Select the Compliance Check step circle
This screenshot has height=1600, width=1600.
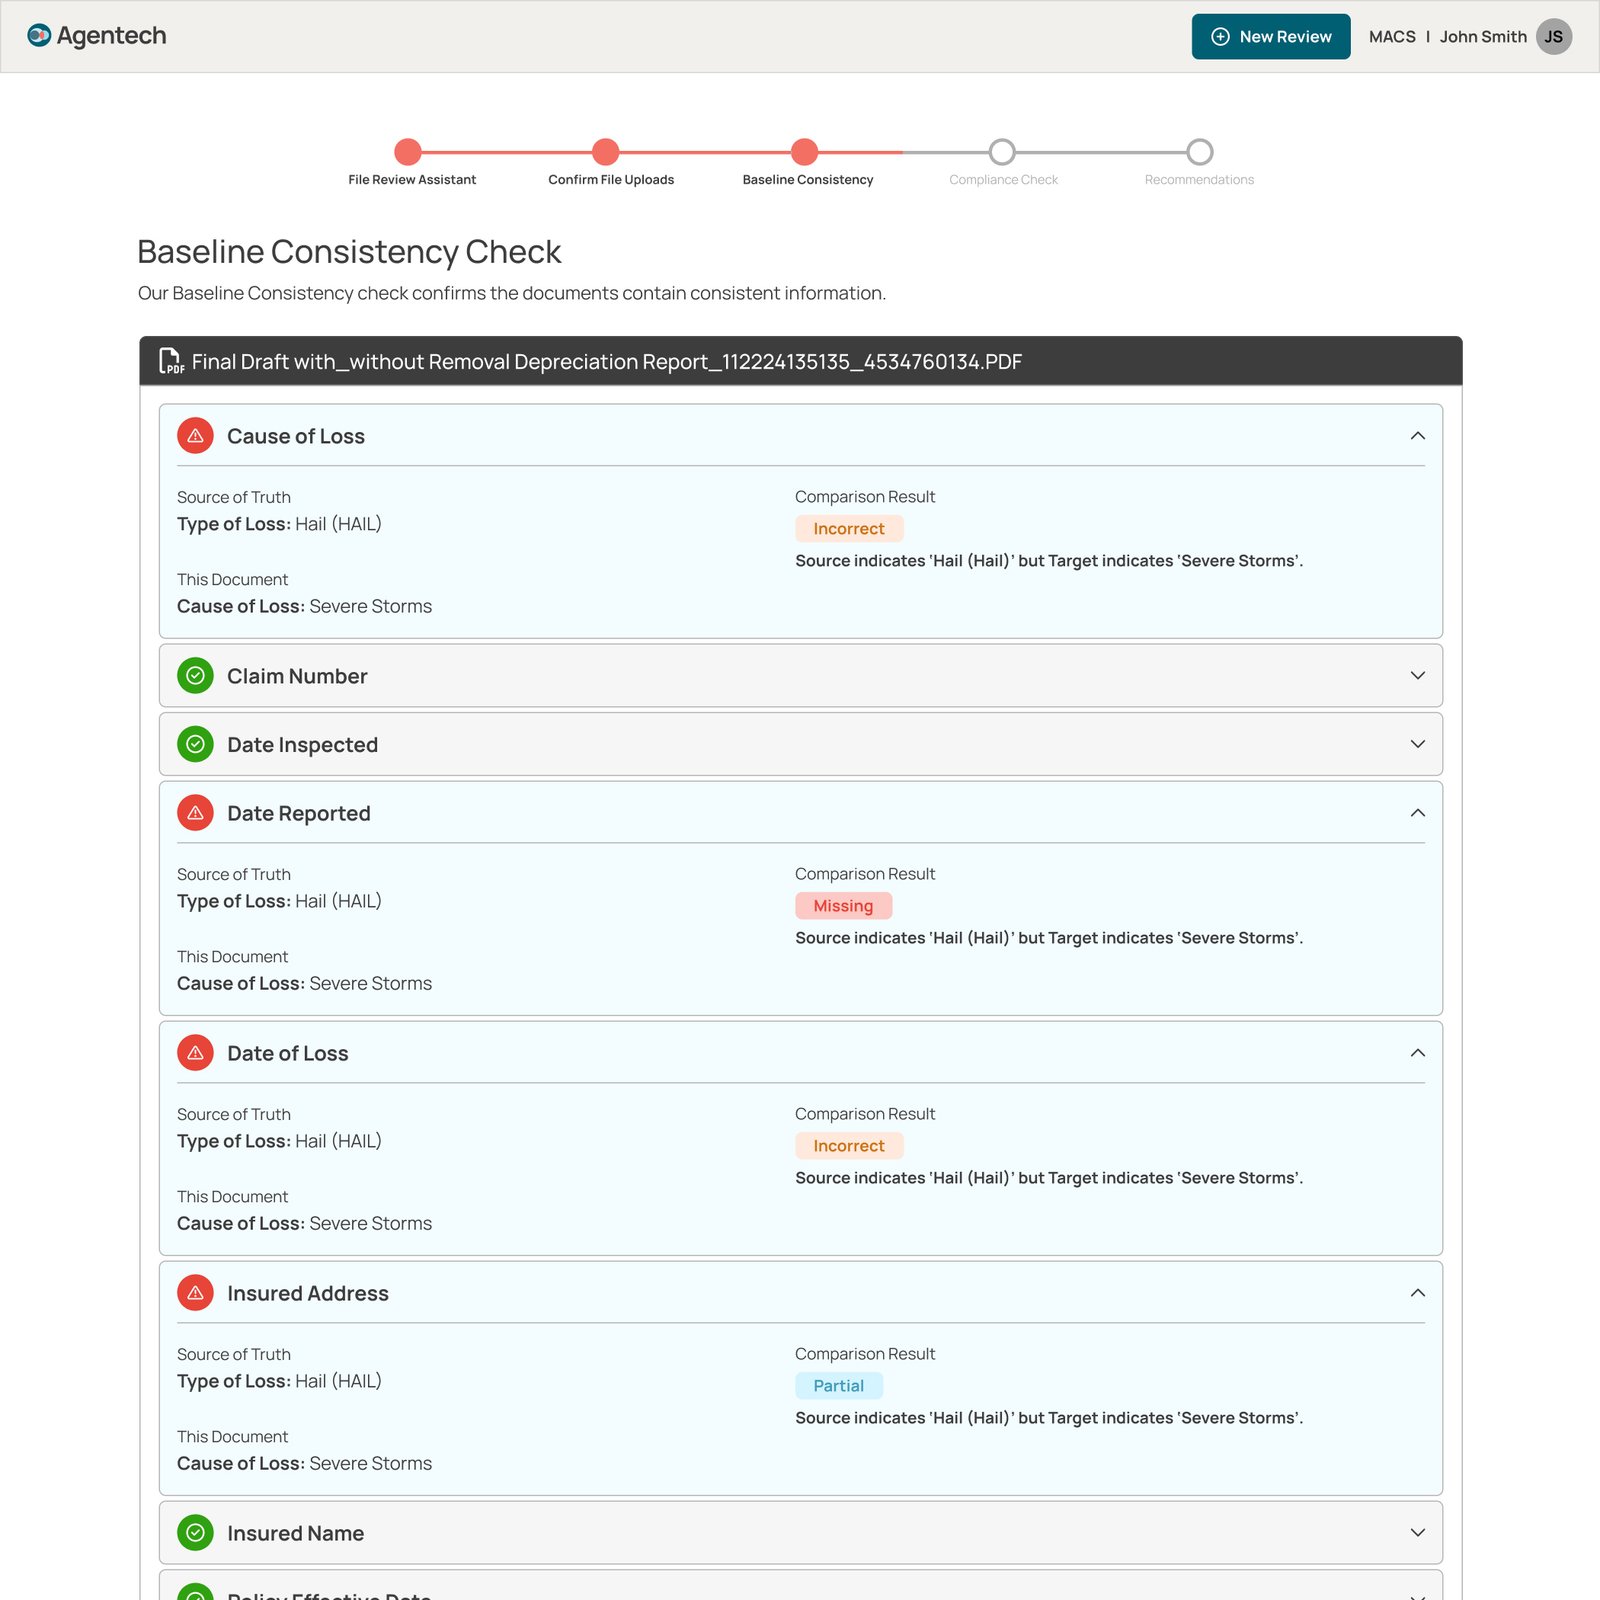point(1002,152)
